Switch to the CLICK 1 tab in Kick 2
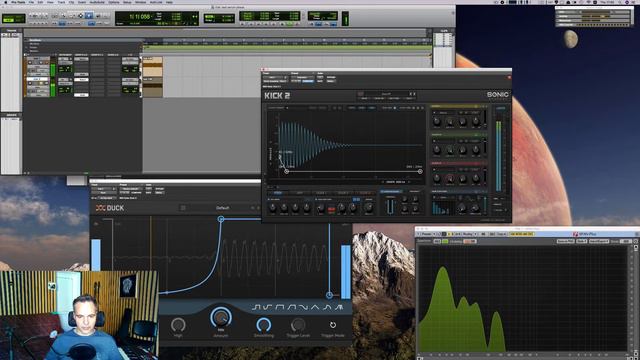Image resolution: width=640 pixels, height=360 pixels. 321,193
